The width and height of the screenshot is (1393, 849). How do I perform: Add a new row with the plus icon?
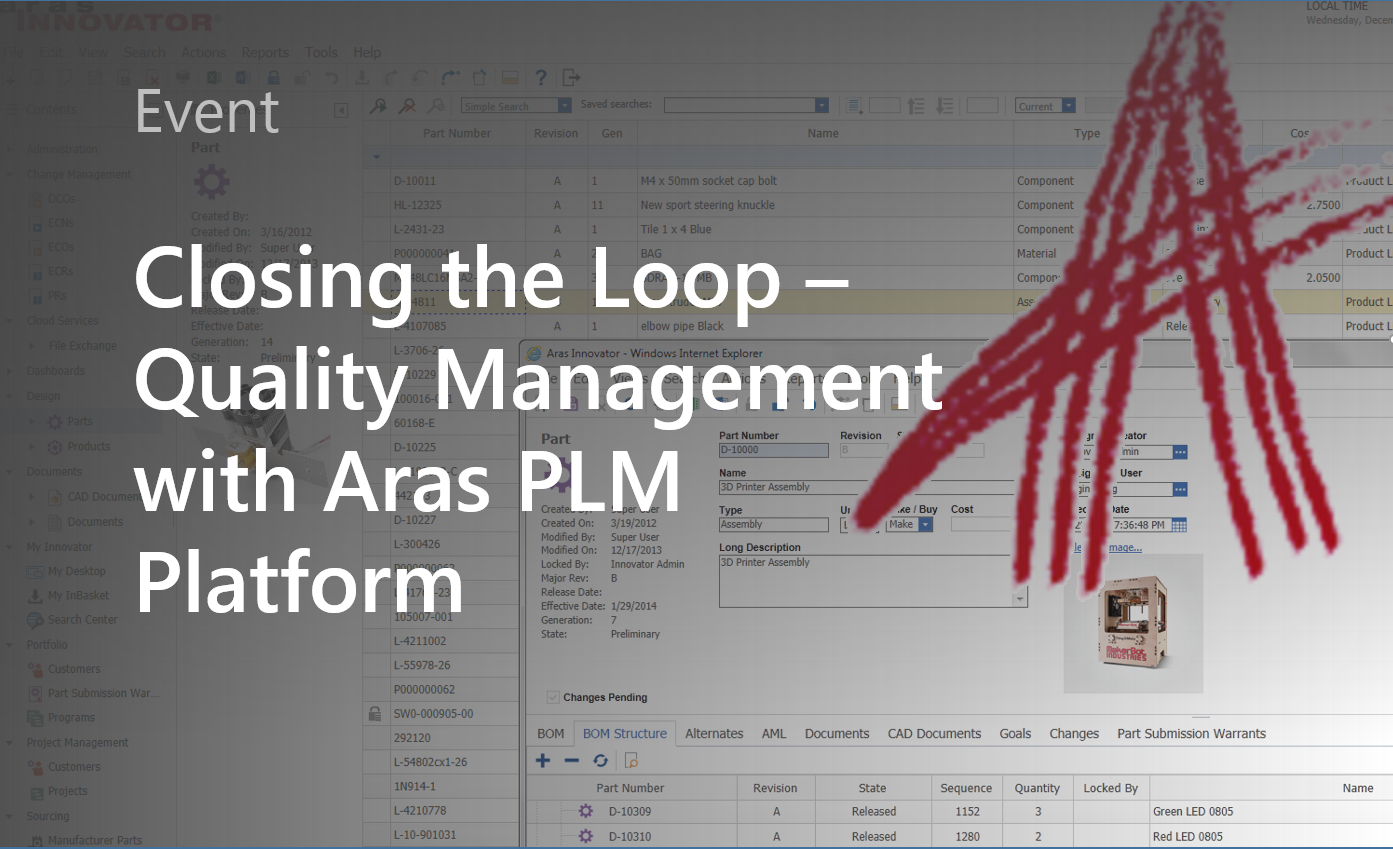[543, 760]
